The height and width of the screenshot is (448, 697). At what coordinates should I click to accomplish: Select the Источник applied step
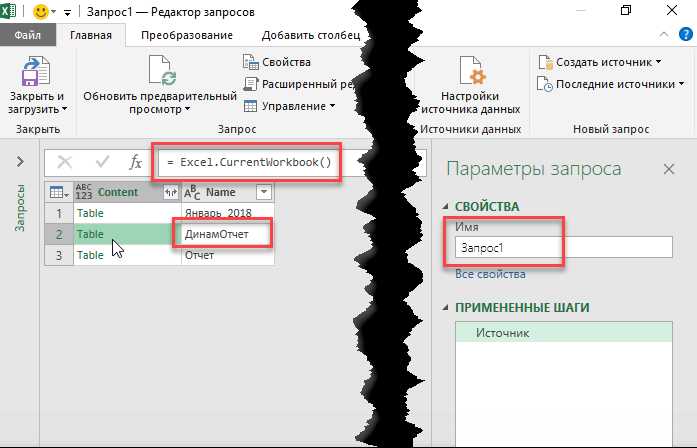564,332
